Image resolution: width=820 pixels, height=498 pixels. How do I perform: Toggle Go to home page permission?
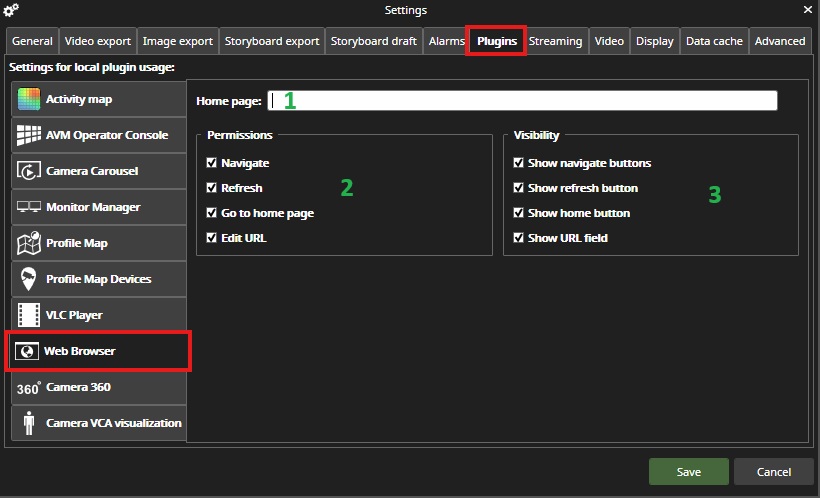coord(211,212)
